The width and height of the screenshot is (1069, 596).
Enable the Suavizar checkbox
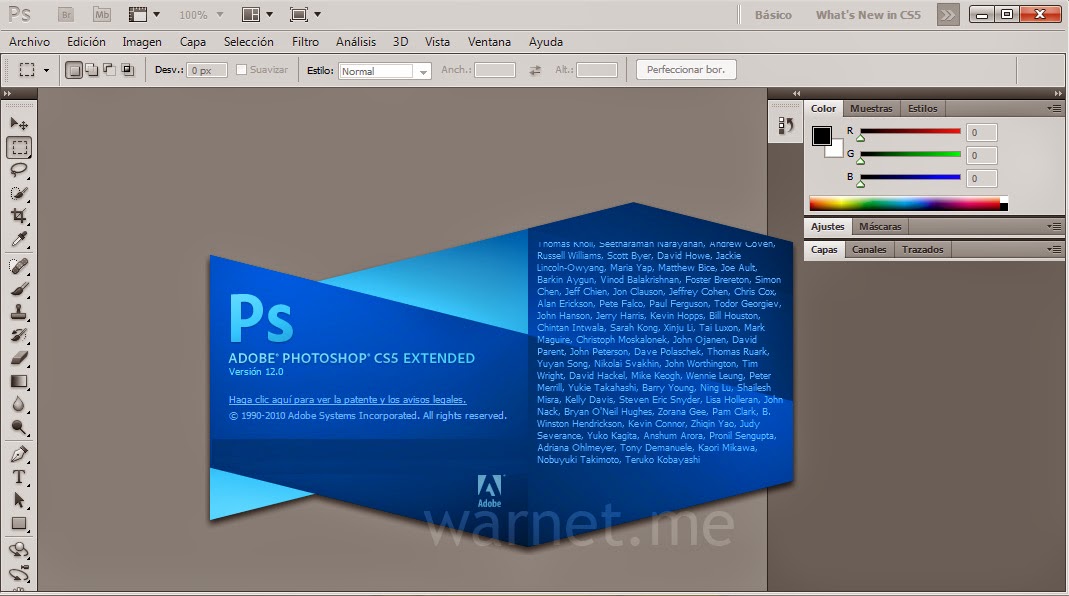click(x=241, y=70)
